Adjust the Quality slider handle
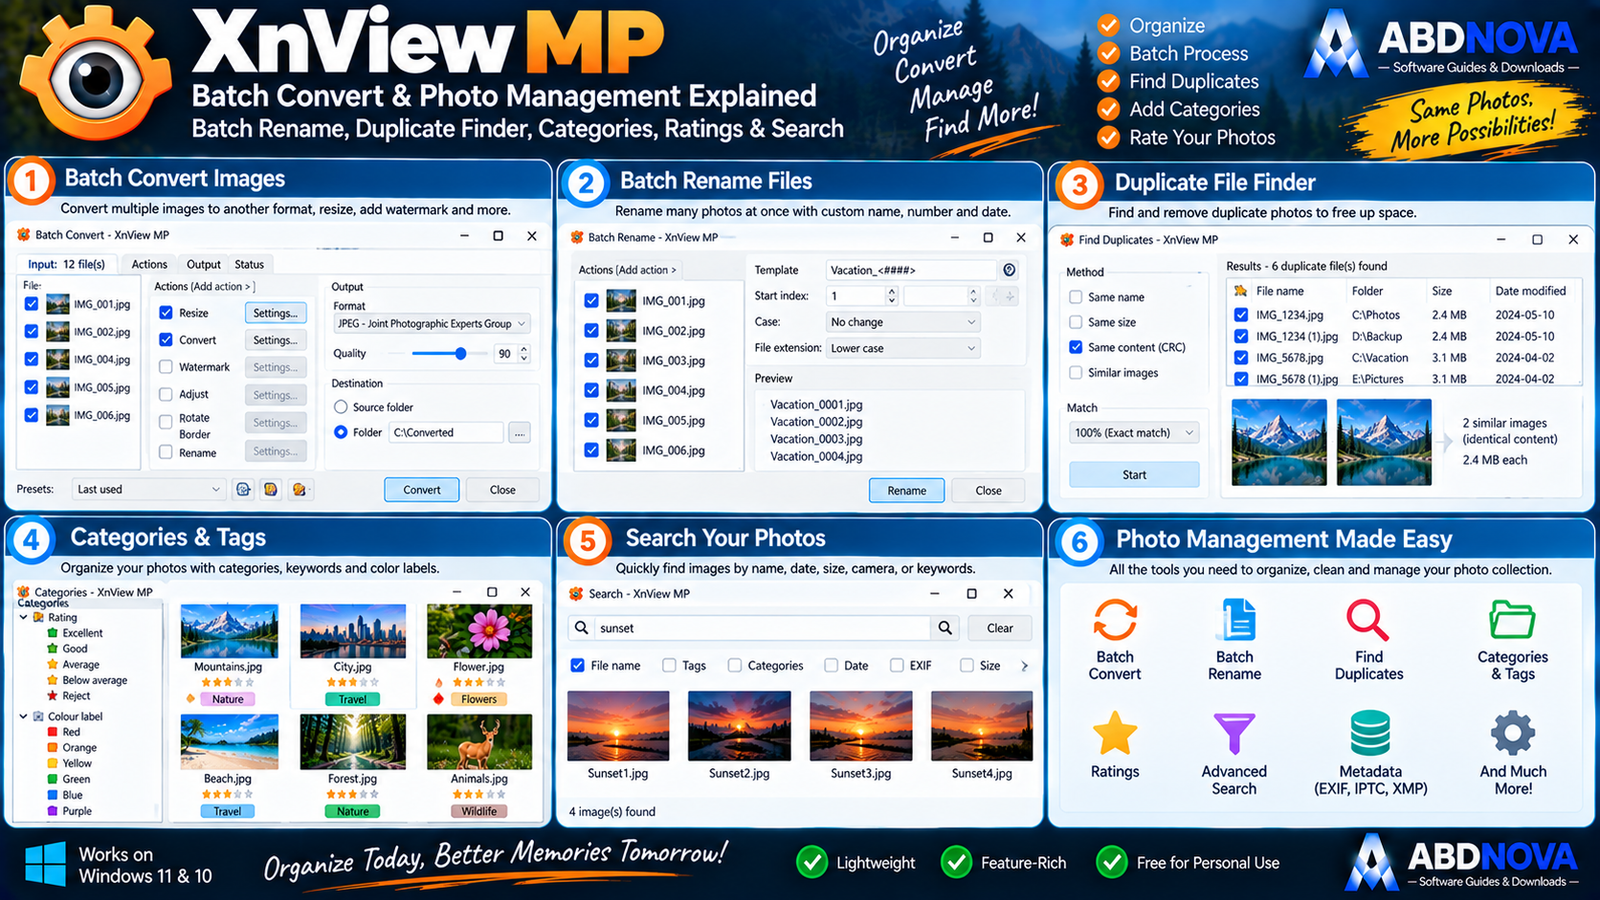 tap(460, 353)
